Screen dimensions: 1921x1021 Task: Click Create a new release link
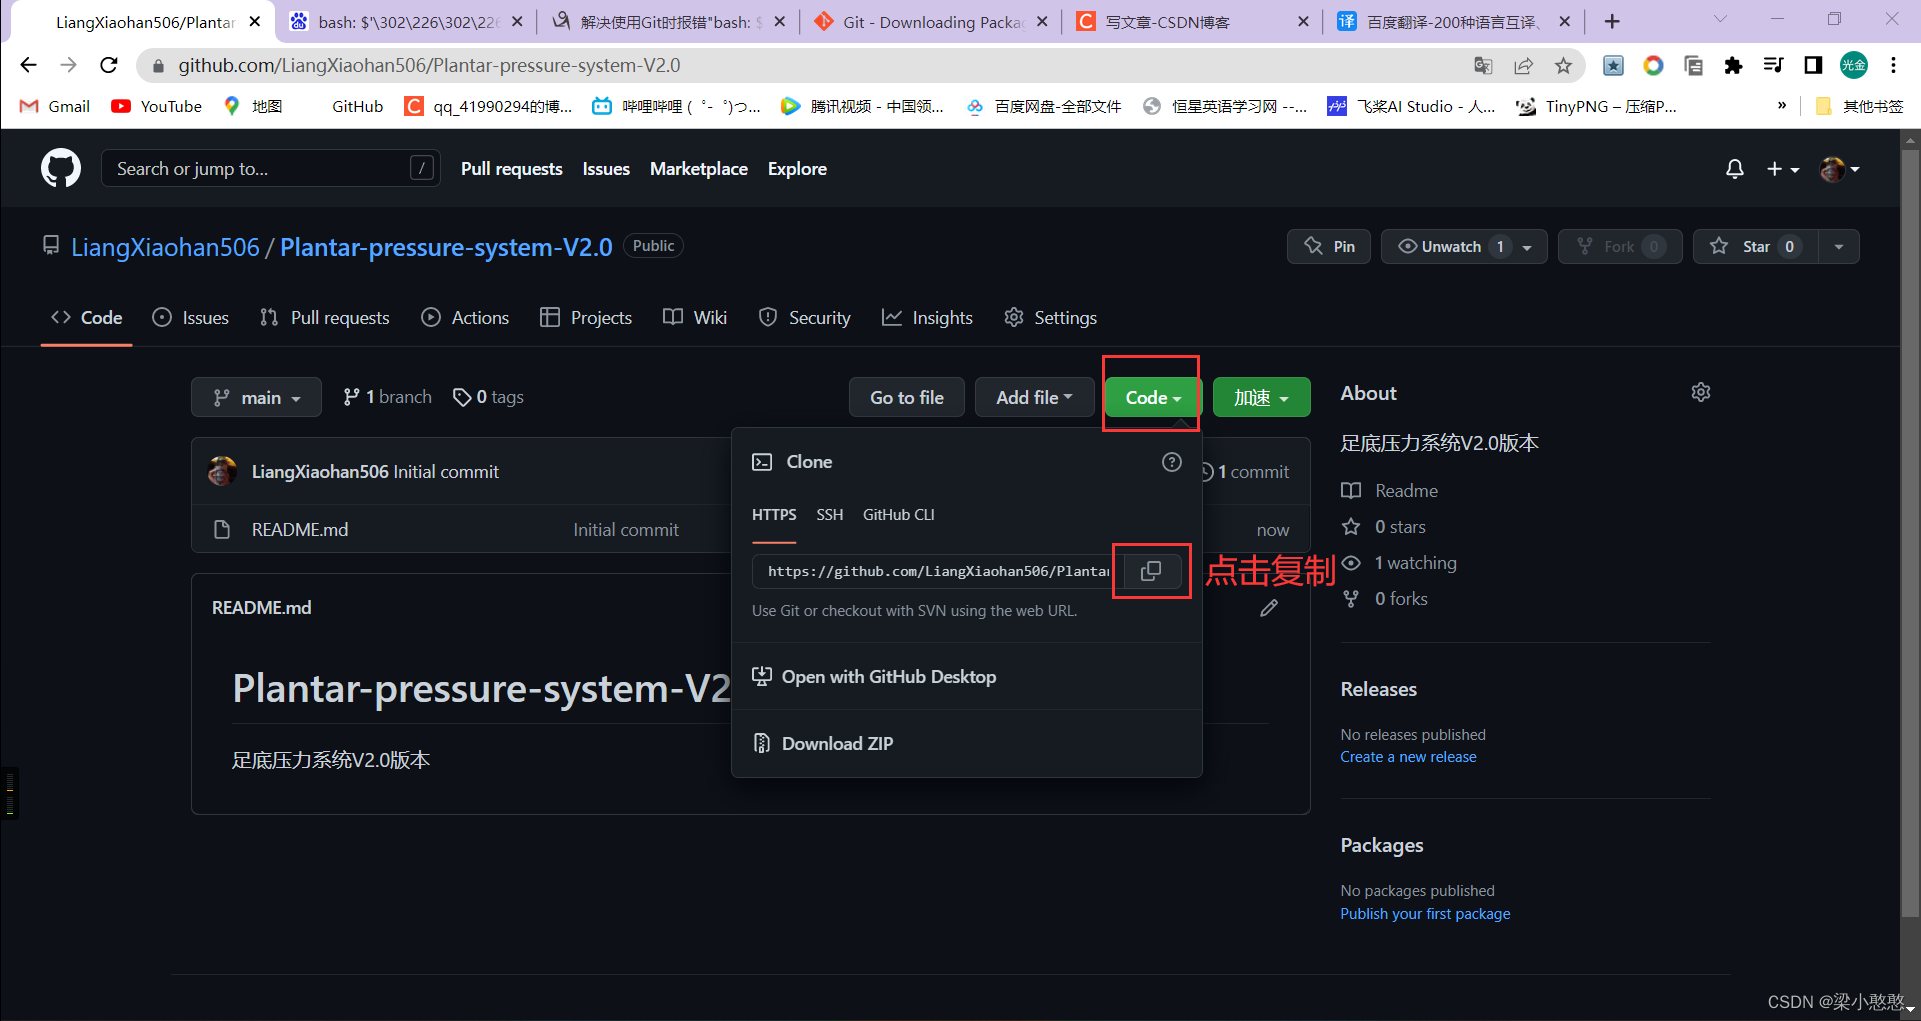pyautogui.click(x=1408, y=757)
